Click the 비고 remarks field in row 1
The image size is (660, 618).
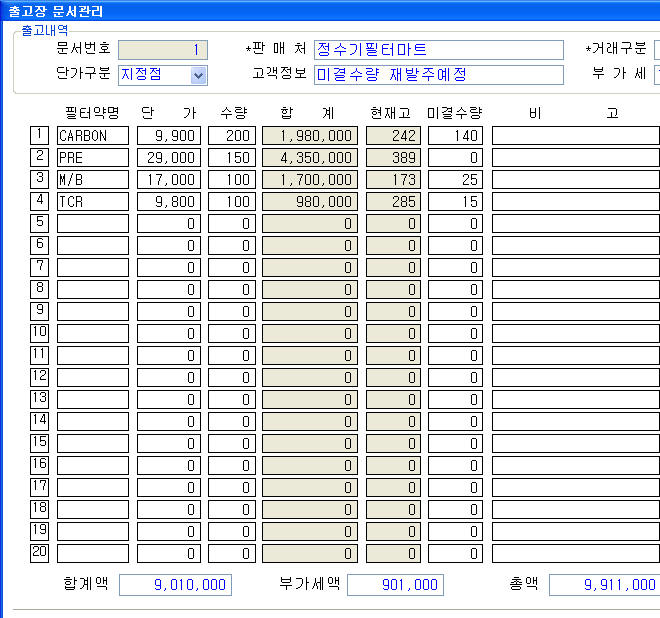(576, 136)
